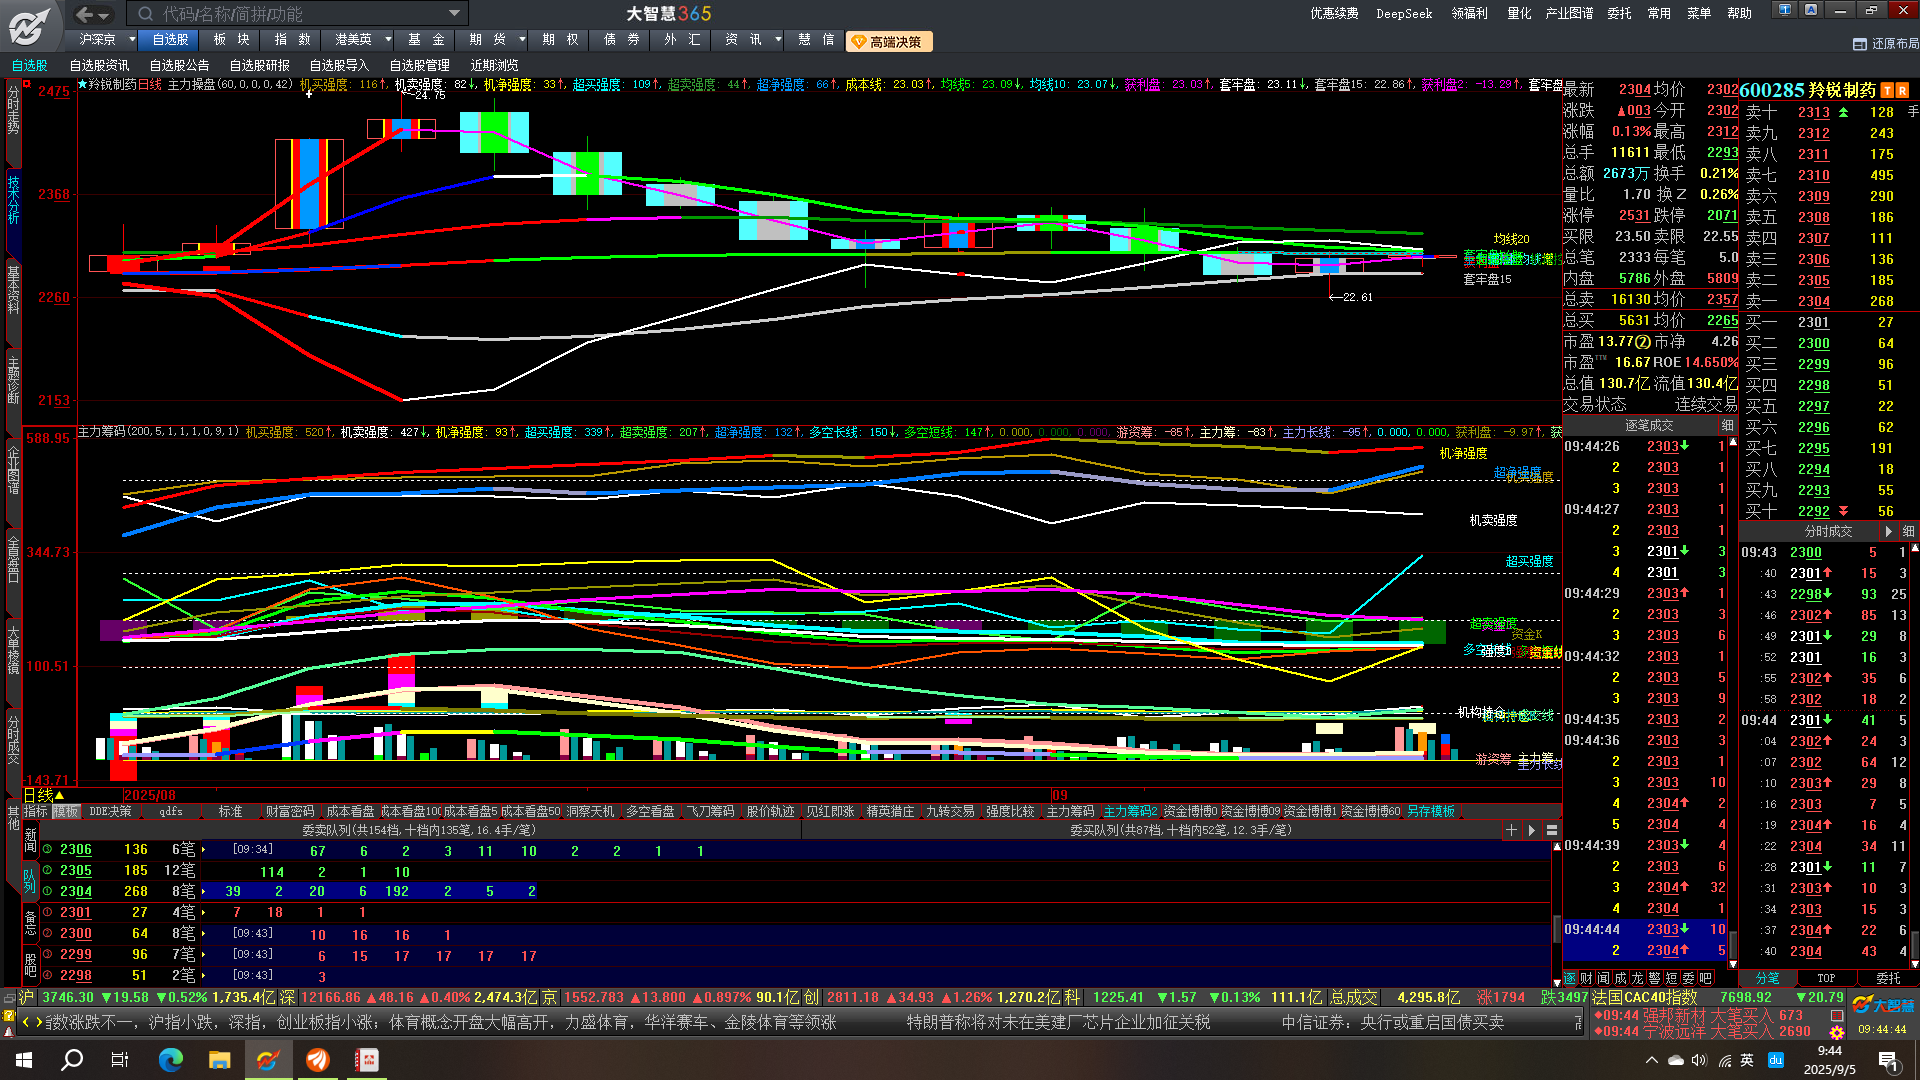Click the red grid icon beside big-order alerts
The image size is (1920, 1080).
click(1836, 1015)
